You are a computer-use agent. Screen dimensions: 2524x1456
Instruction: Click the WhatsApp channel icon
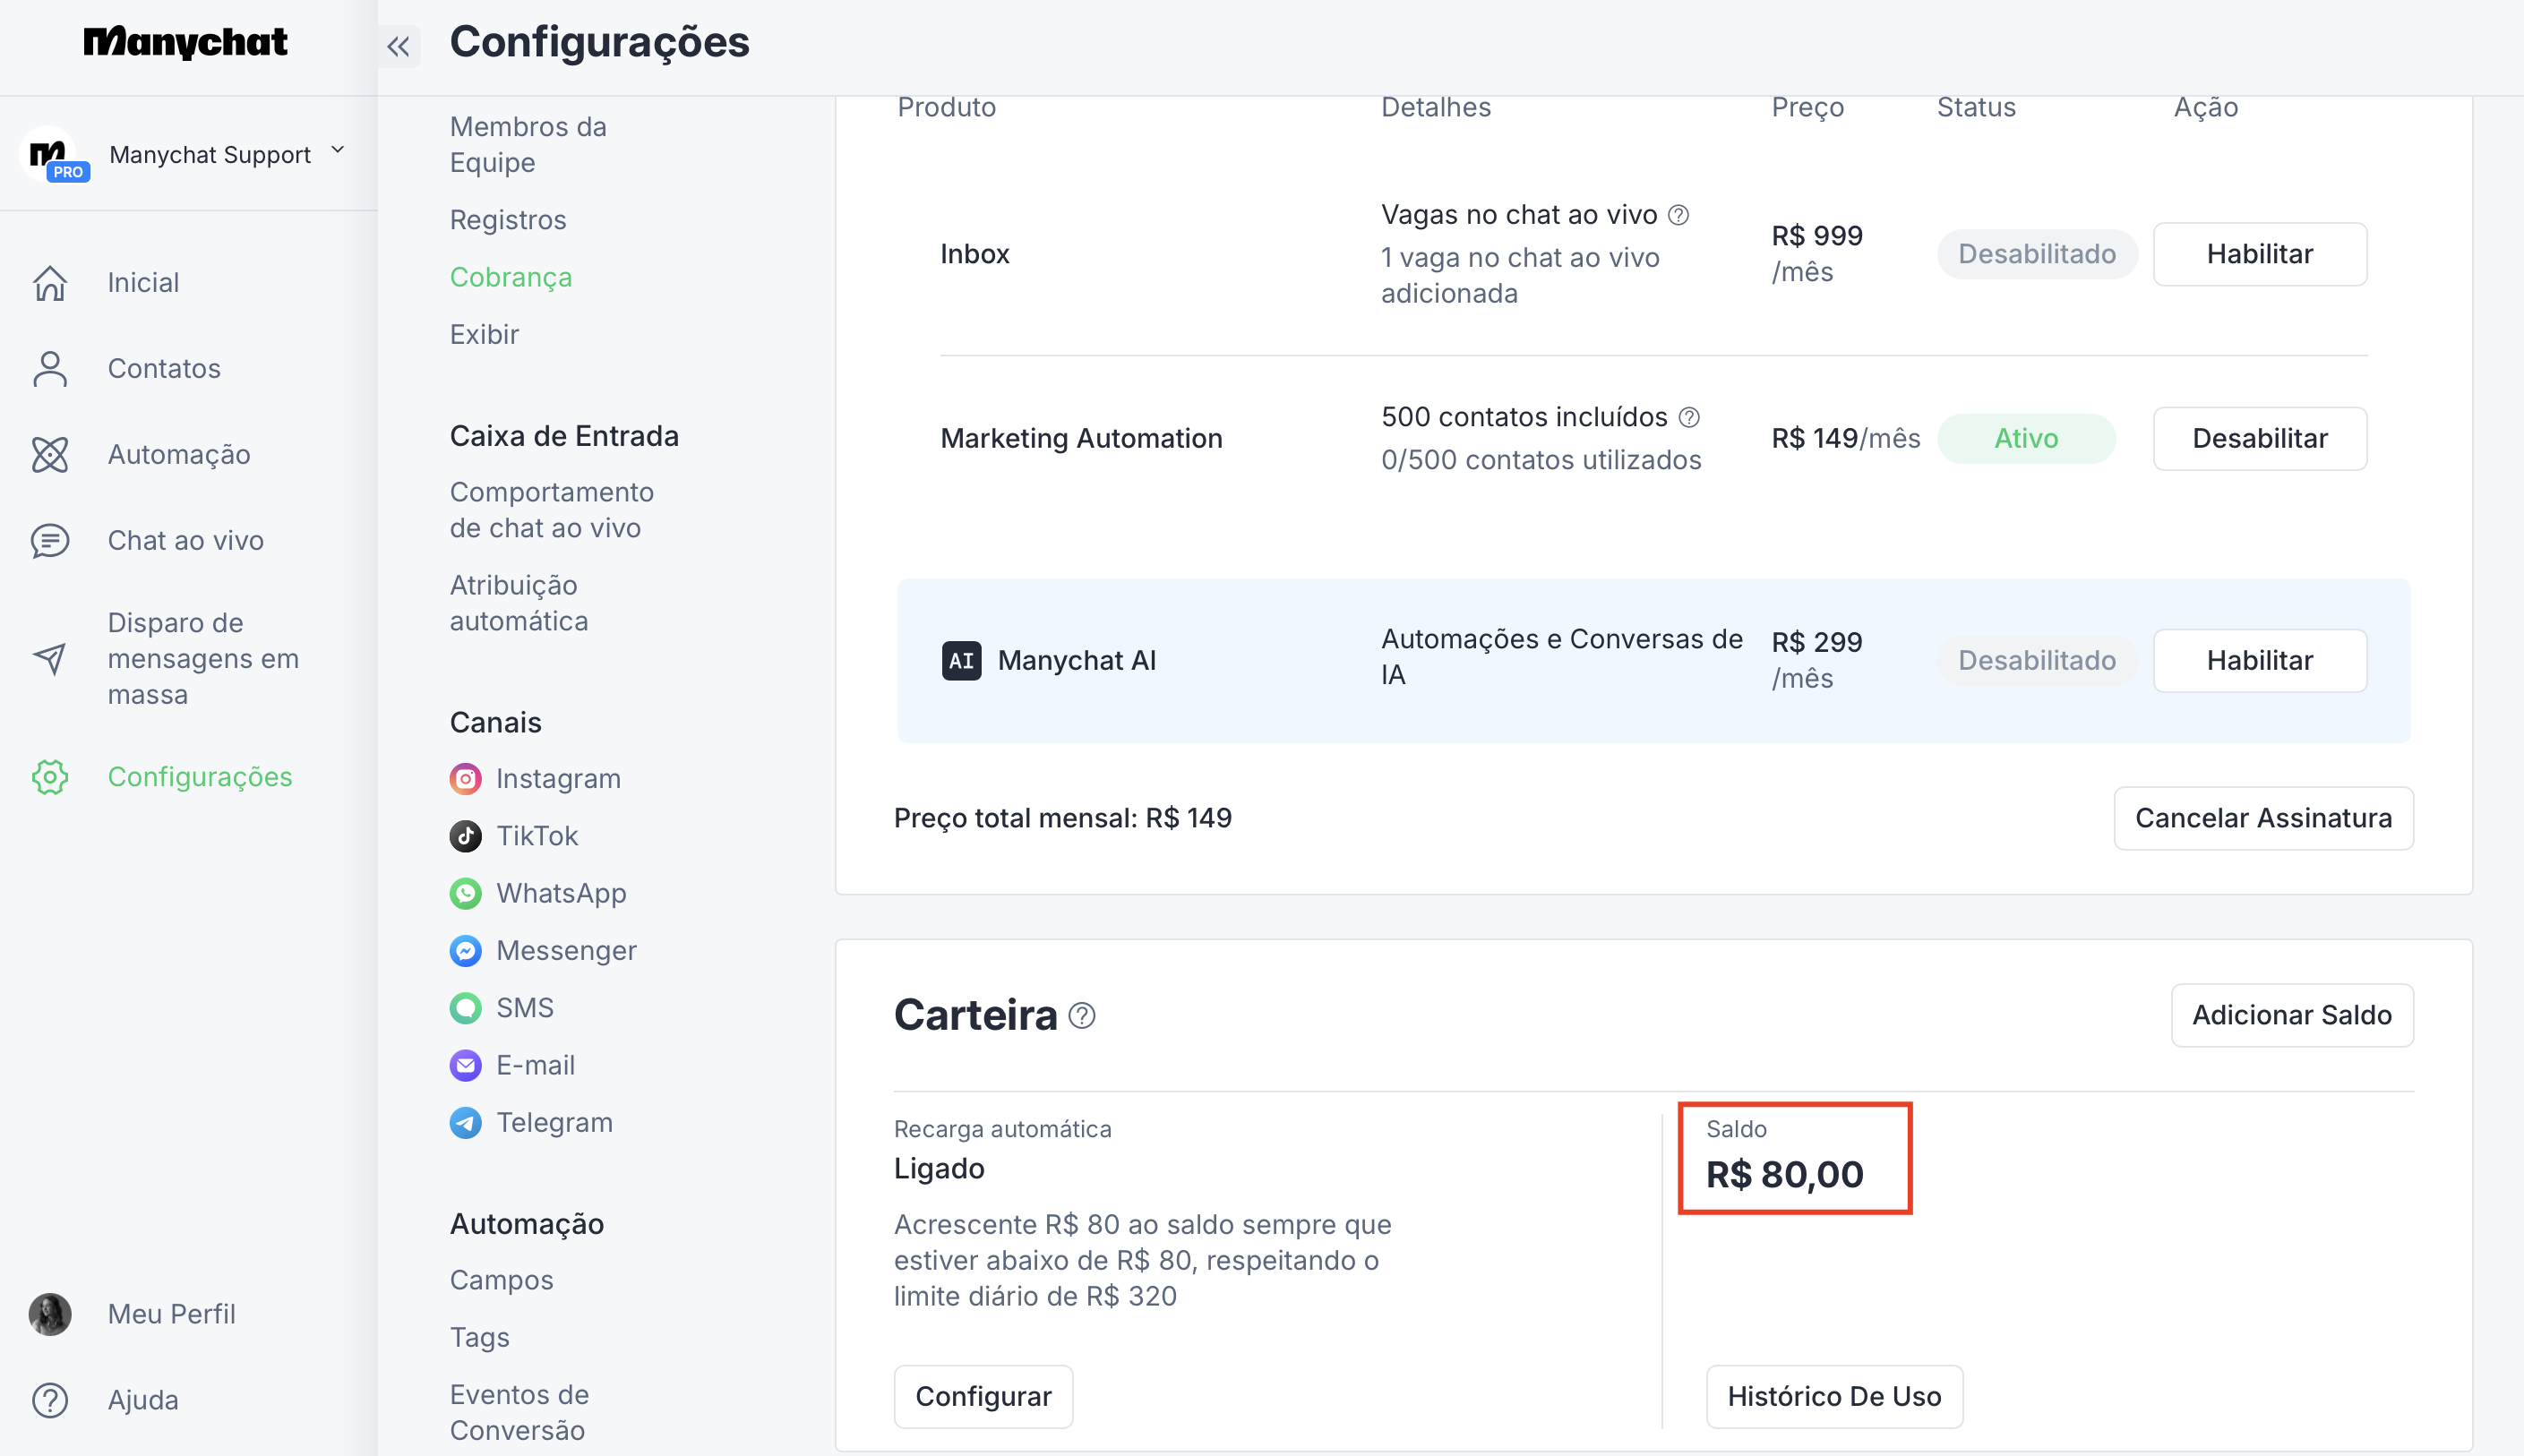click(465, 893)
